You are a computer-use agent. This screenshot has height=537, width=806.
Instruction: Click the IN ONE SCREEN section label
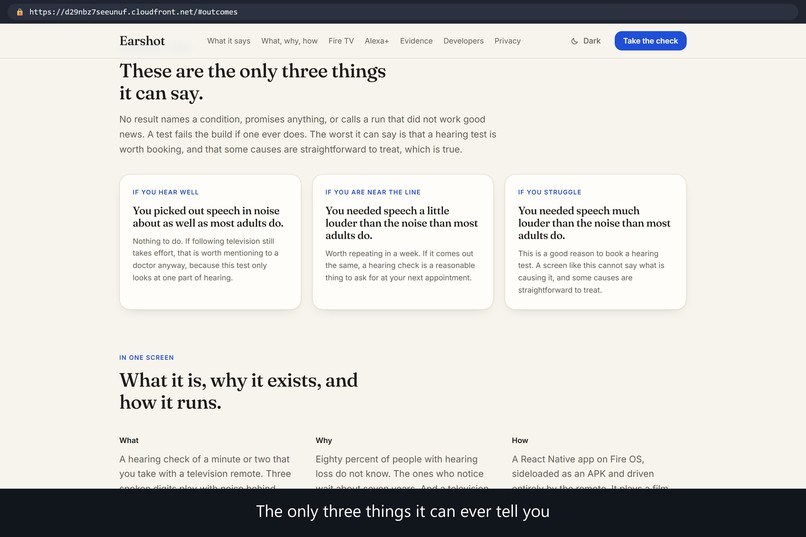pyautogui.click(x=146, y=358)
